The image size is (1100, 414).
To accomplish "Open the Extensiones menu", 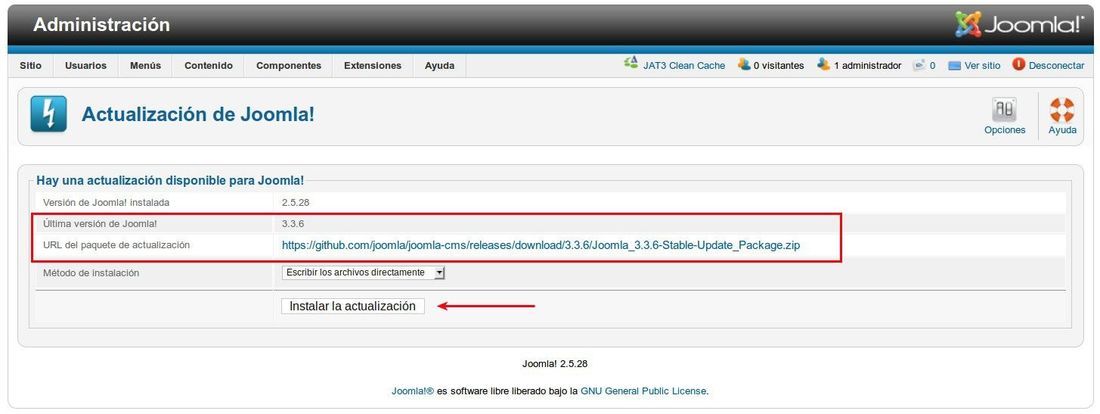I will pos(373,65).
